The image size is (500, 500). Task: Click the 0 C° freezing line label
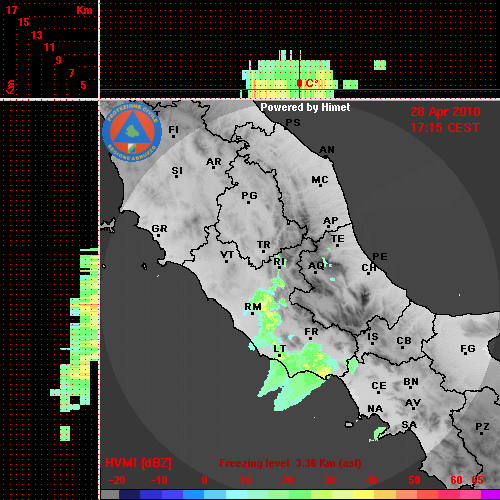[x=307, y=83]
